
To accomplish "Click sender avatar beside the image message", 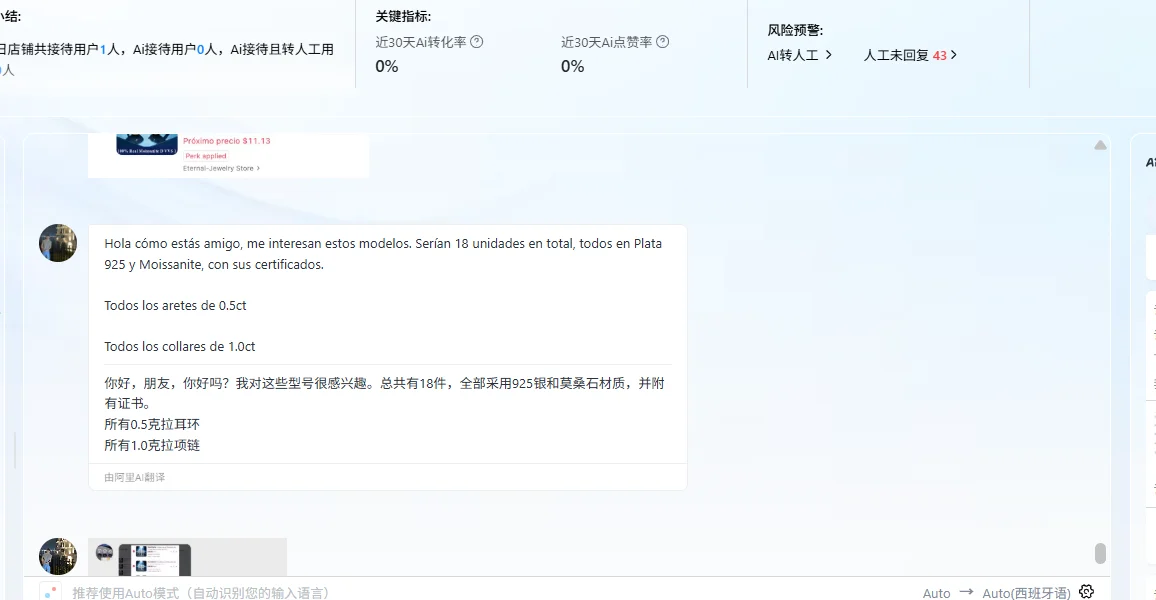I will coord(58,557).
